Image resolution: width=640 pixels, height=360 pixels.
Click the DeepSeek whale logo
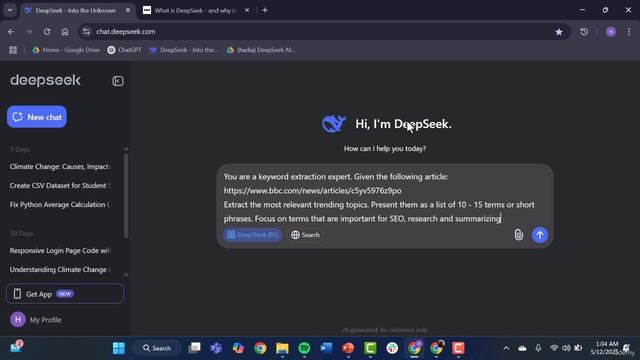point(334,124)
